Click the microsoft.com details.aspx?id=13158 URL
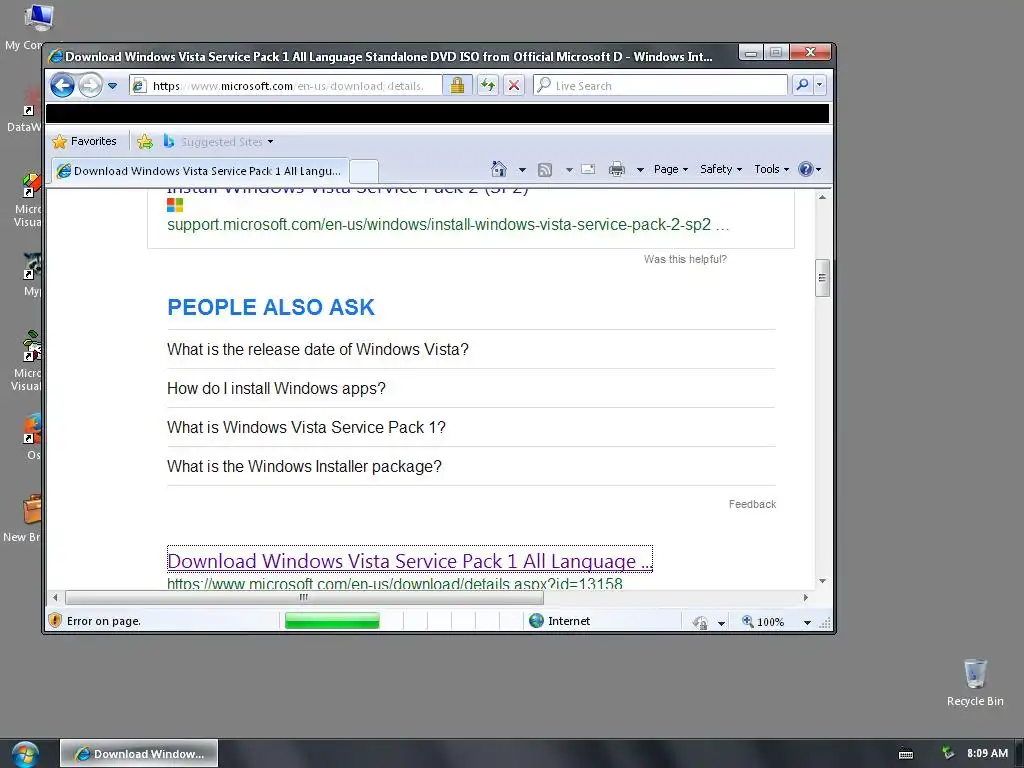1024x768 pixels. pyautogui.click(x=394, y=583)
